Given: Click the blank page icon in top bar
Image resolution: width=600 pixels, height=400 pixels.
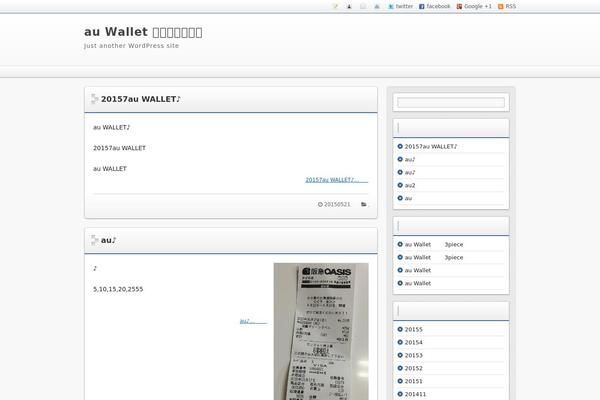Looking at the screenshot, I should (x=363, y=7).
